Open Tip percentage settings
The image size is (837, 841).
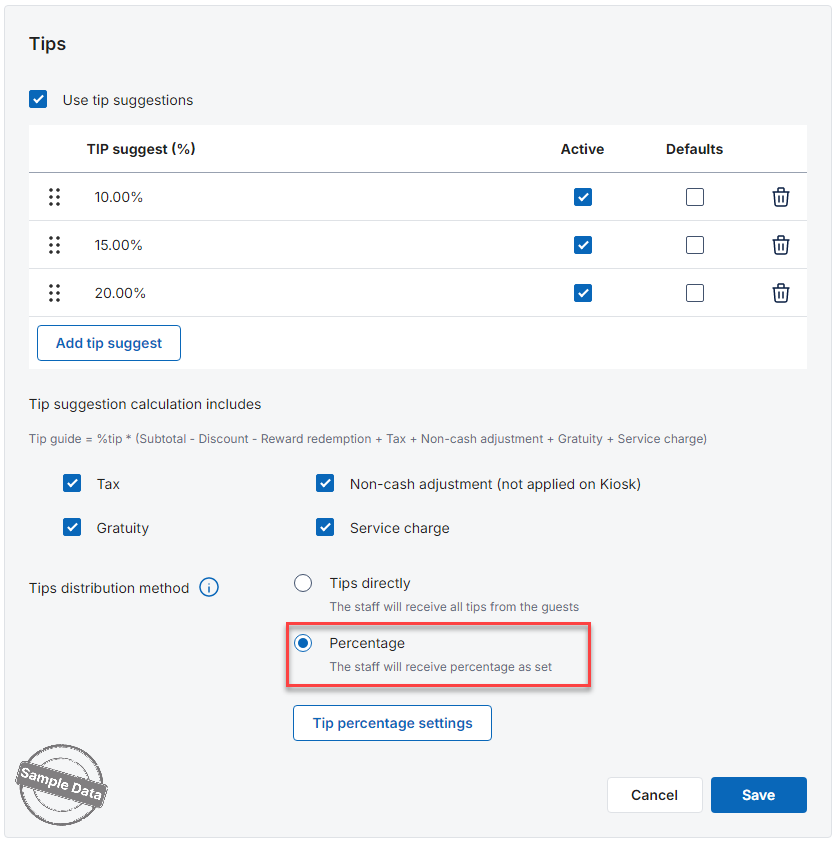[392, 723]
